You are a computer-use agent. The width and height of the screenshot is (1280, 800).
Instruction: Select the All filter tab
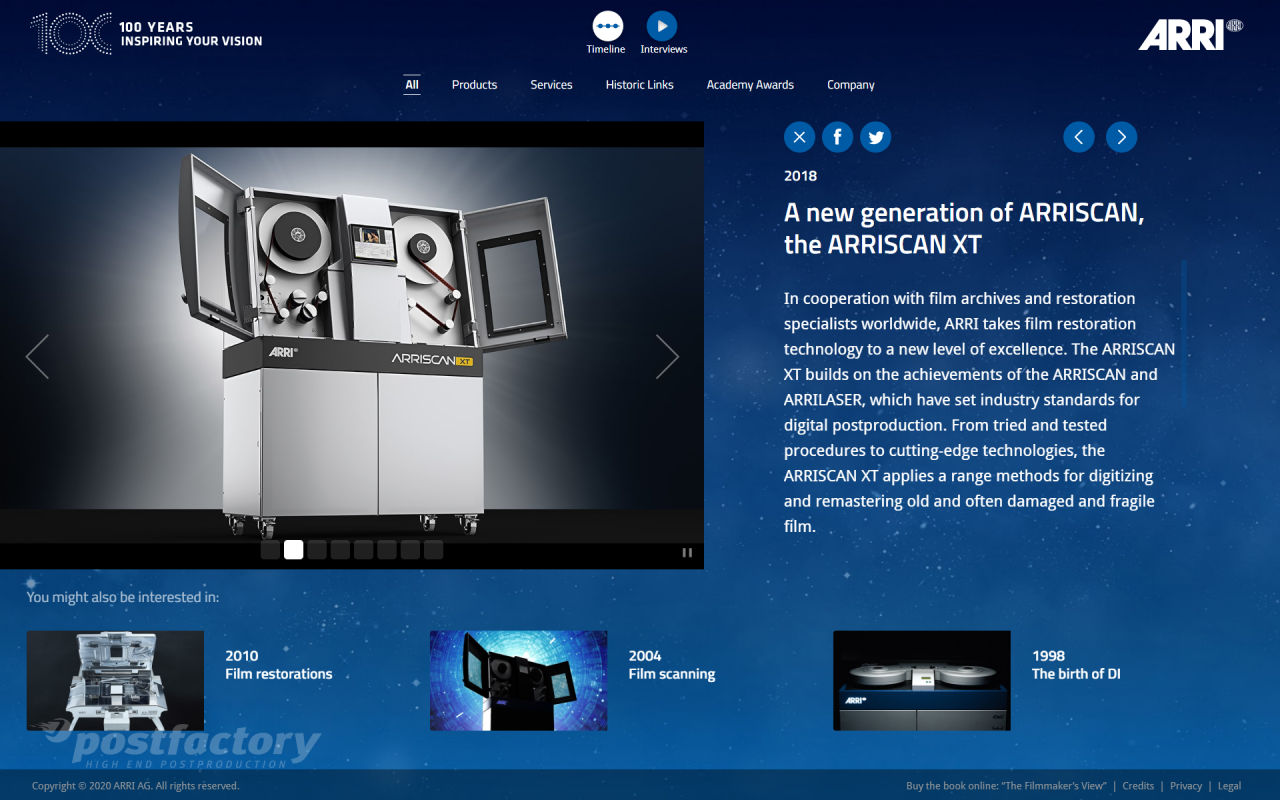pos(412,85)
